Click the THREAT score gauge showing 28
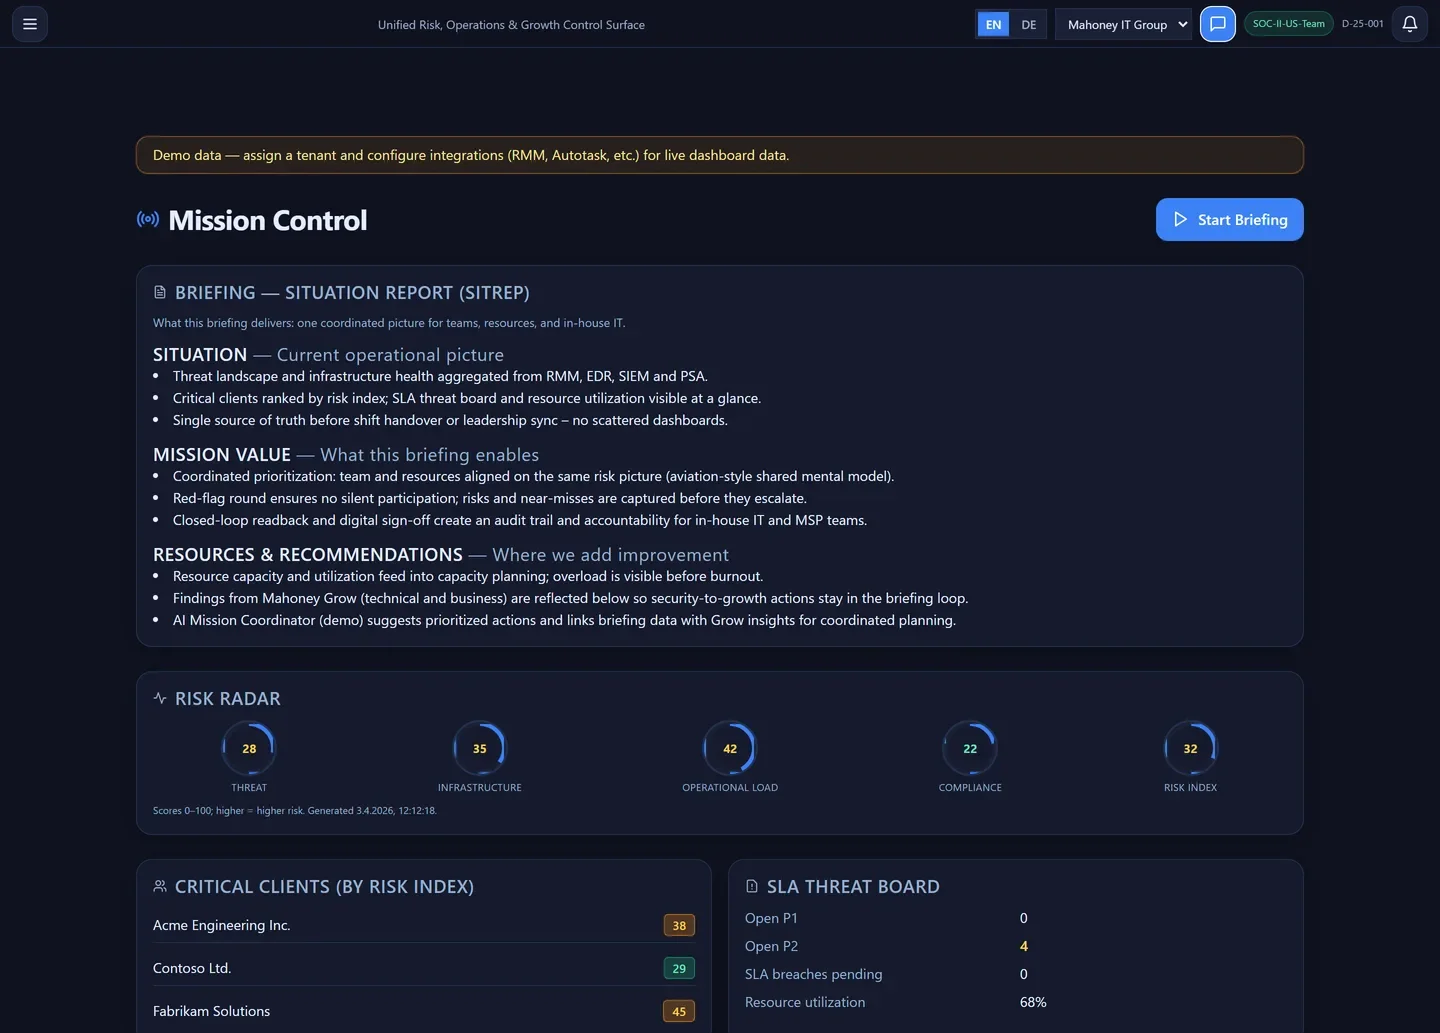The image size is (1440, 1033). point(249,748)
